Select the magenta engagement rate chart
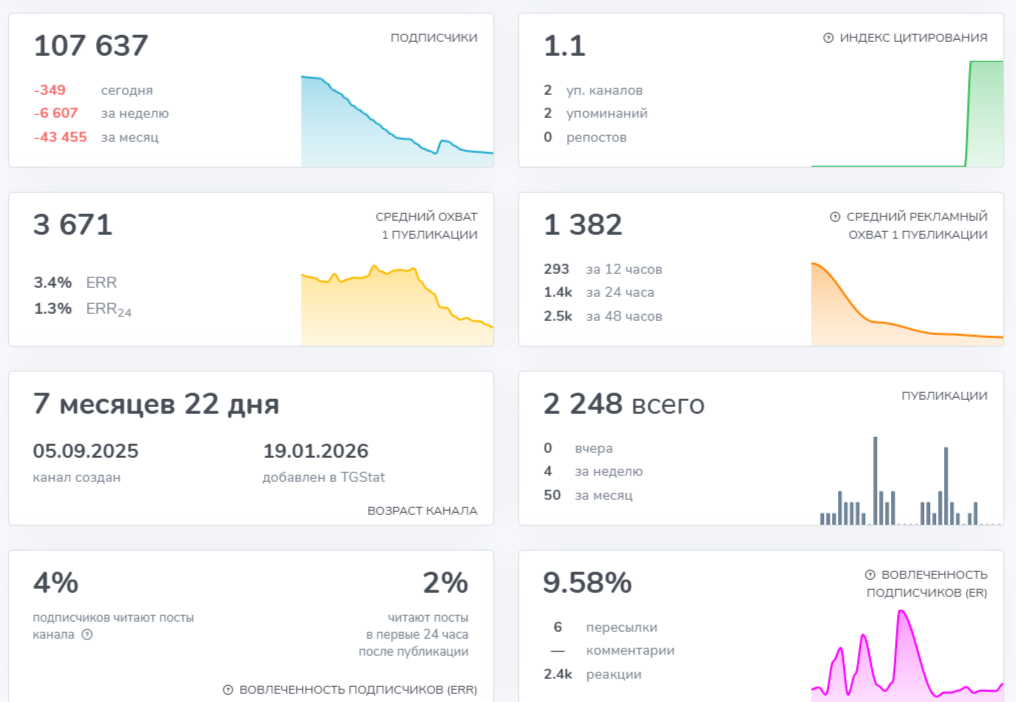The height and width of the screenshot is (702, 1016). point(905,655)
